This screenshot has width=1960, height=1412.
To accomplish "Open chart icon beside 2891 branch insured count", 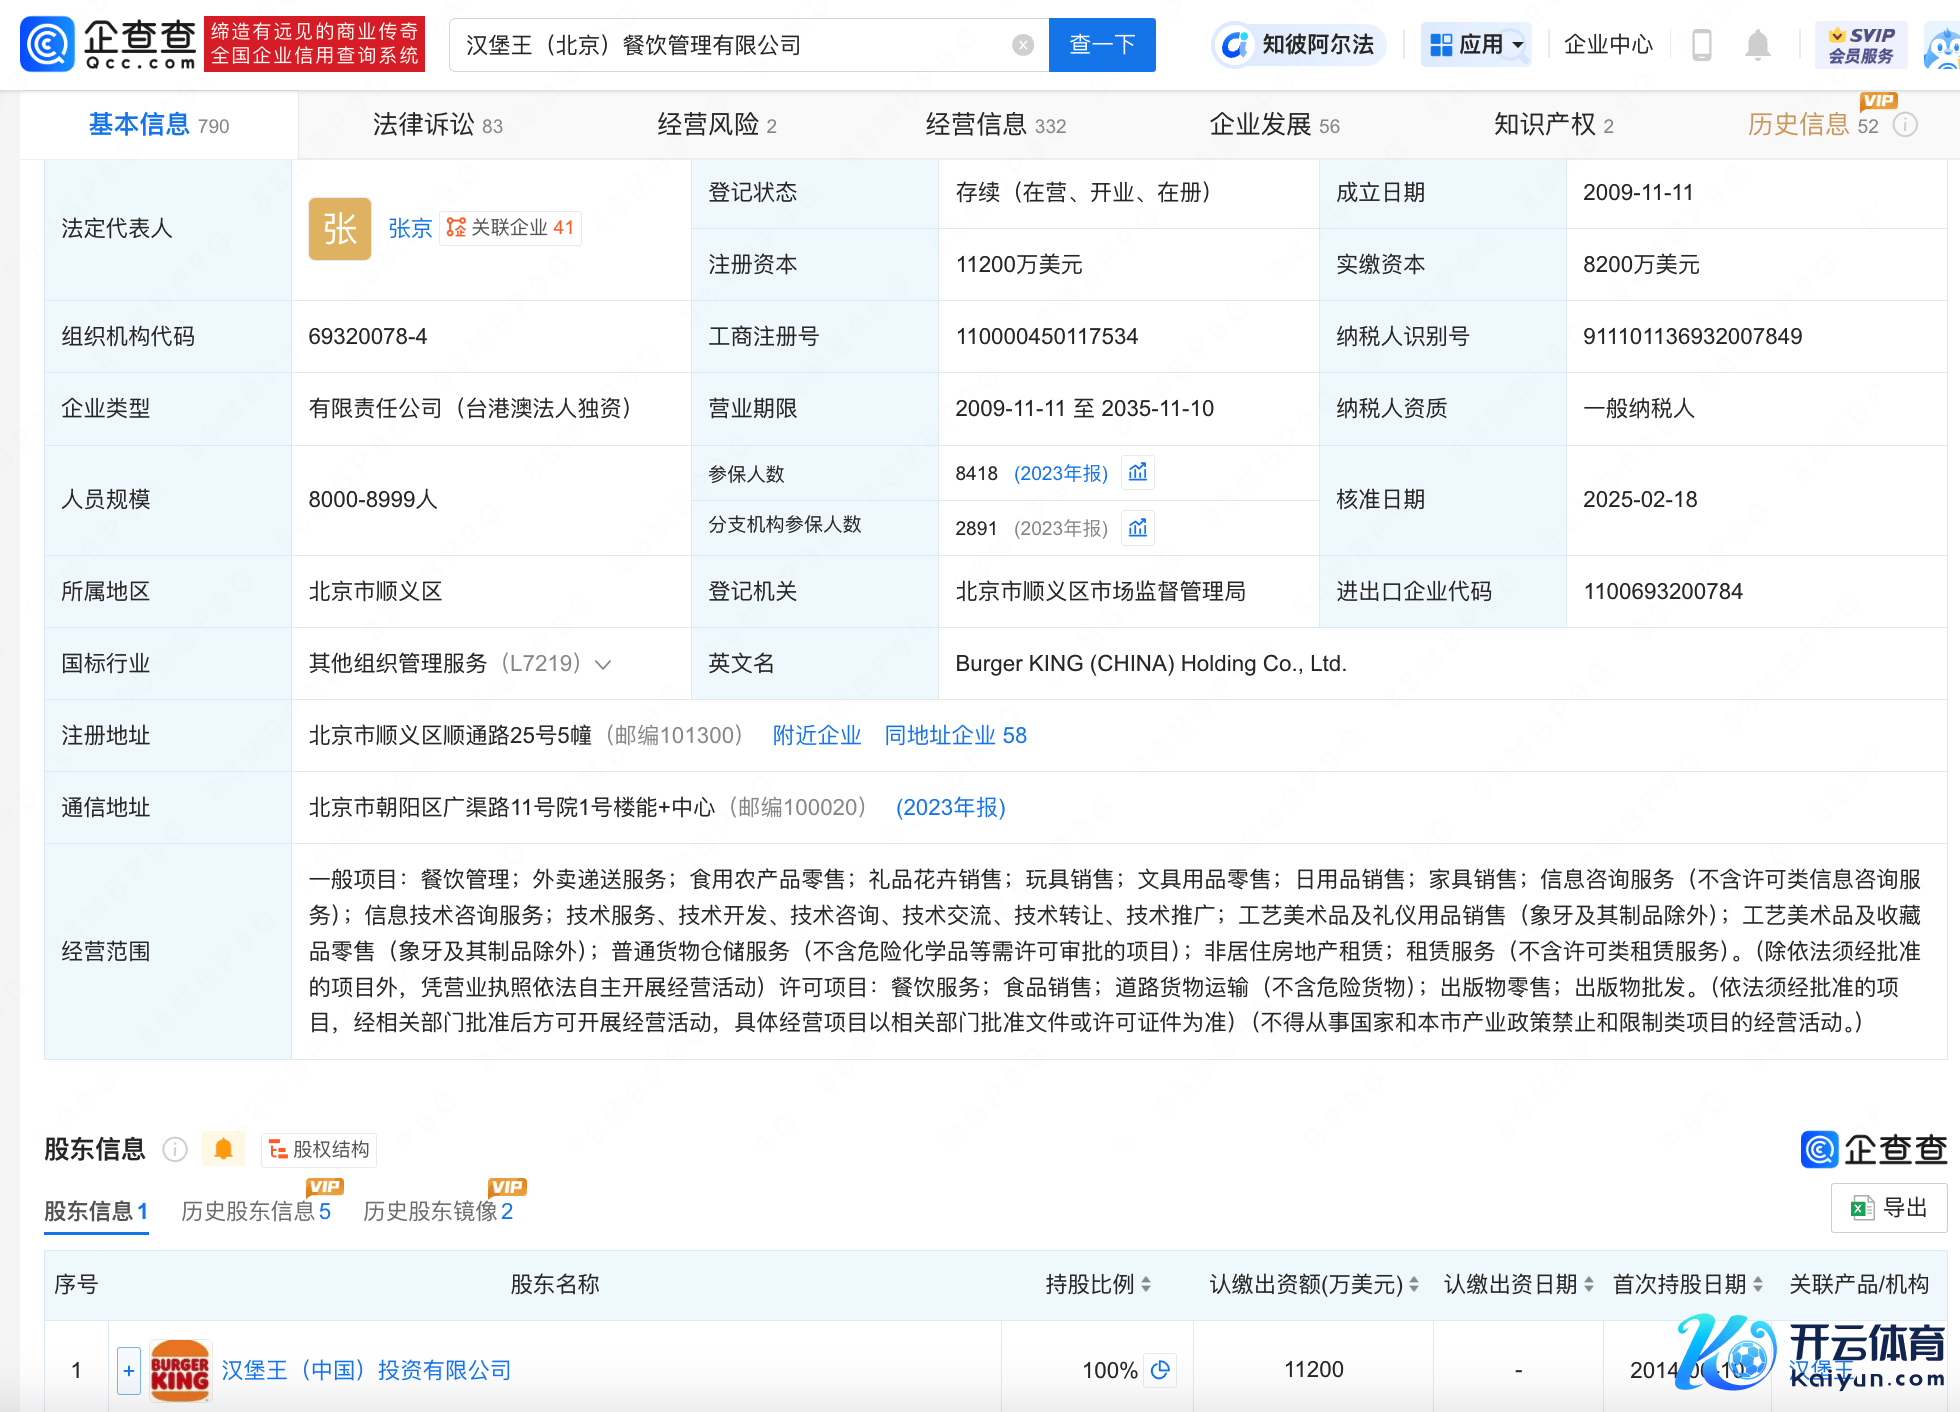I will point(1138,527).
